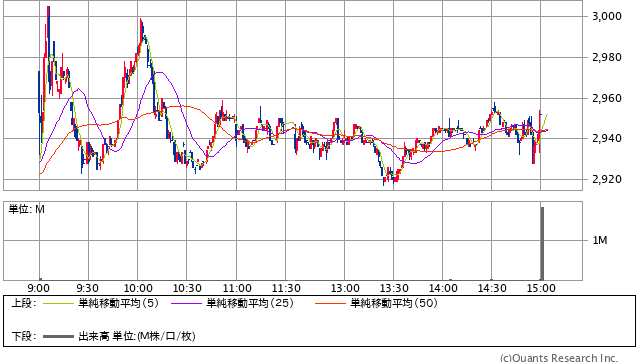The image size is (638, 362).
Task: Click the 2,960 price axis label
Action: (x=607, y=98)
